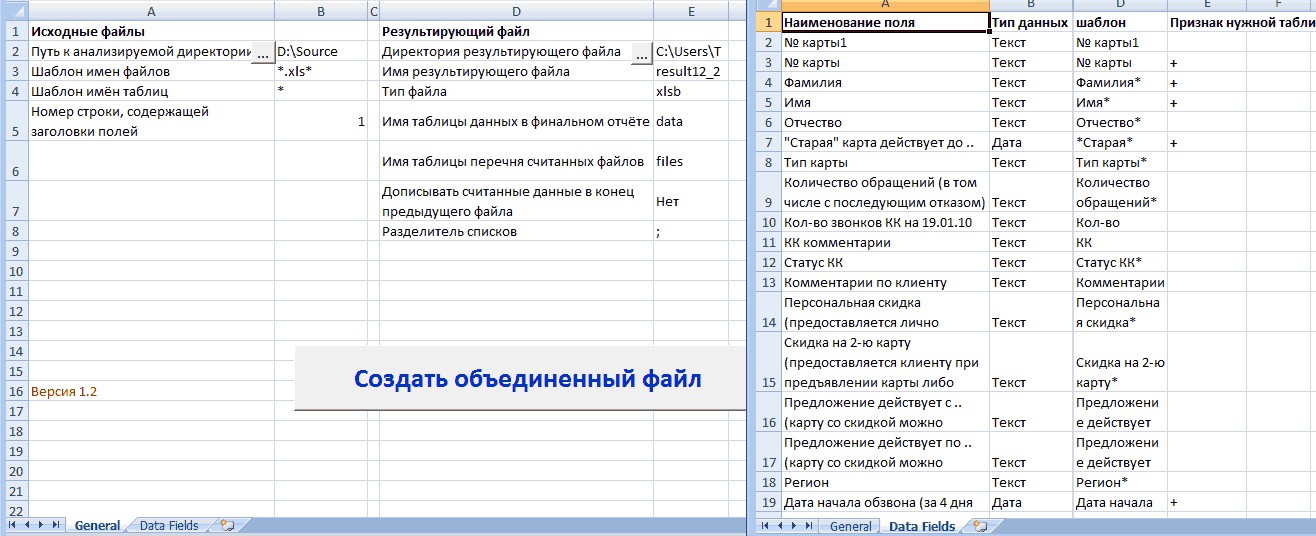Screen dimensions: 1316x536
Task: Select column E header in left pane
Action: (x=691, y=11)
